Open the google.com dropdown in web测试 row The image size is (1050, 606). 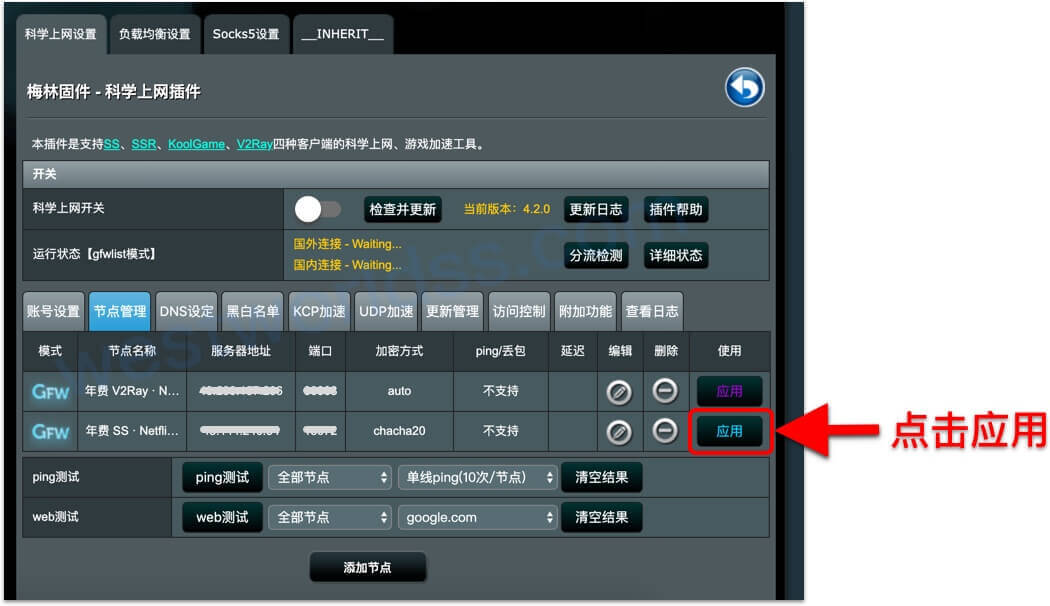click(x=480, y=517)
